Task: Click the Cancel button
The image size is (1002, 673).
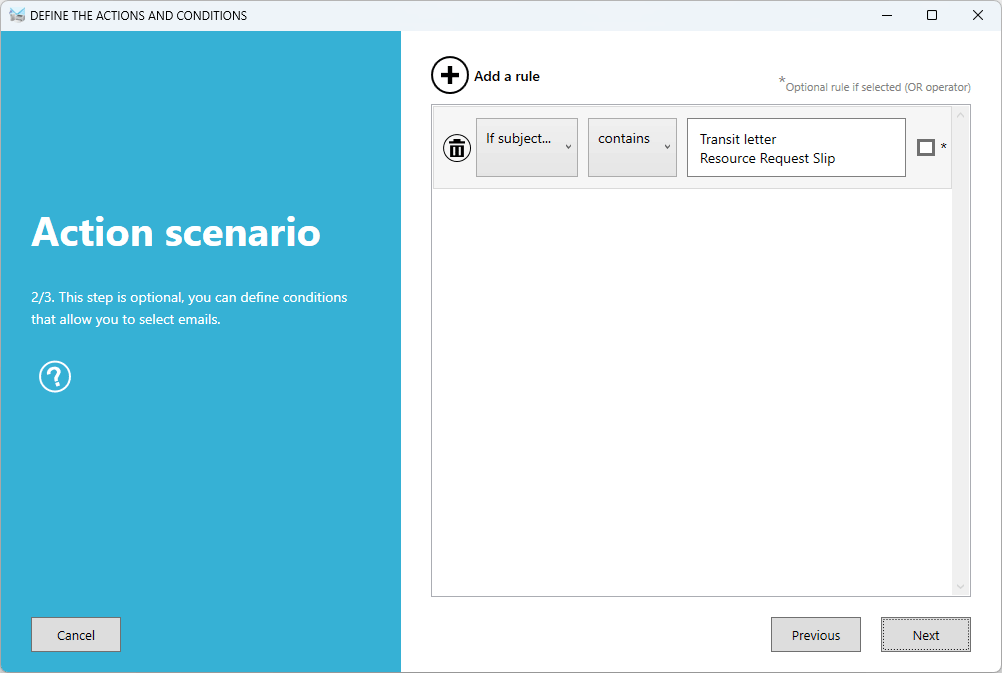Action: click(76, 635)
